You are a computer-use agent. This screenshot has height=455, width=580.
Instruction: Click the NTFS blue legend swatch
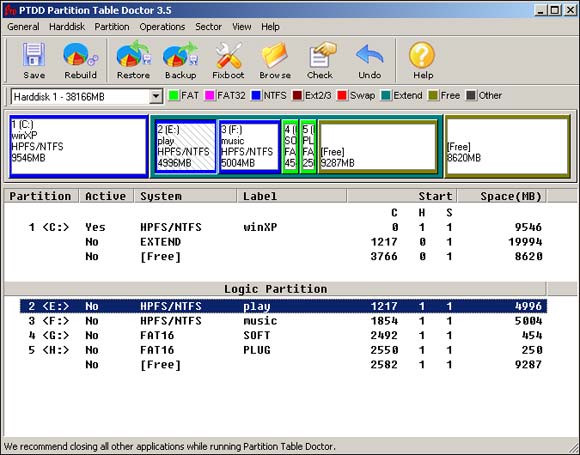pyautogui.click(x=256, y=96)
